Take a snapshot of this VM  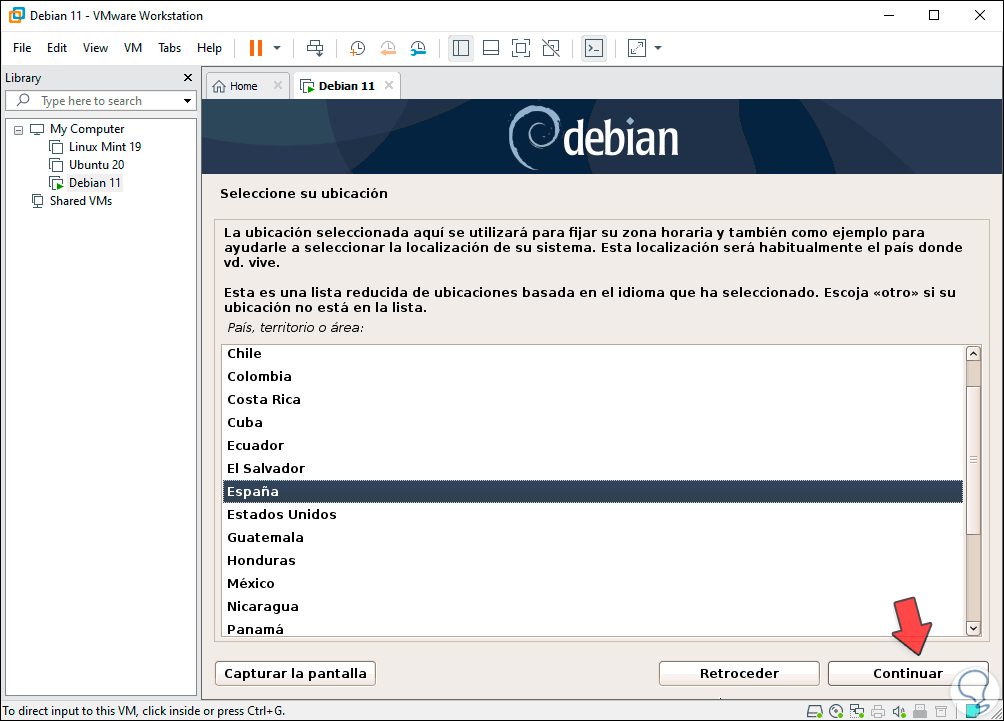click(357, 48)
